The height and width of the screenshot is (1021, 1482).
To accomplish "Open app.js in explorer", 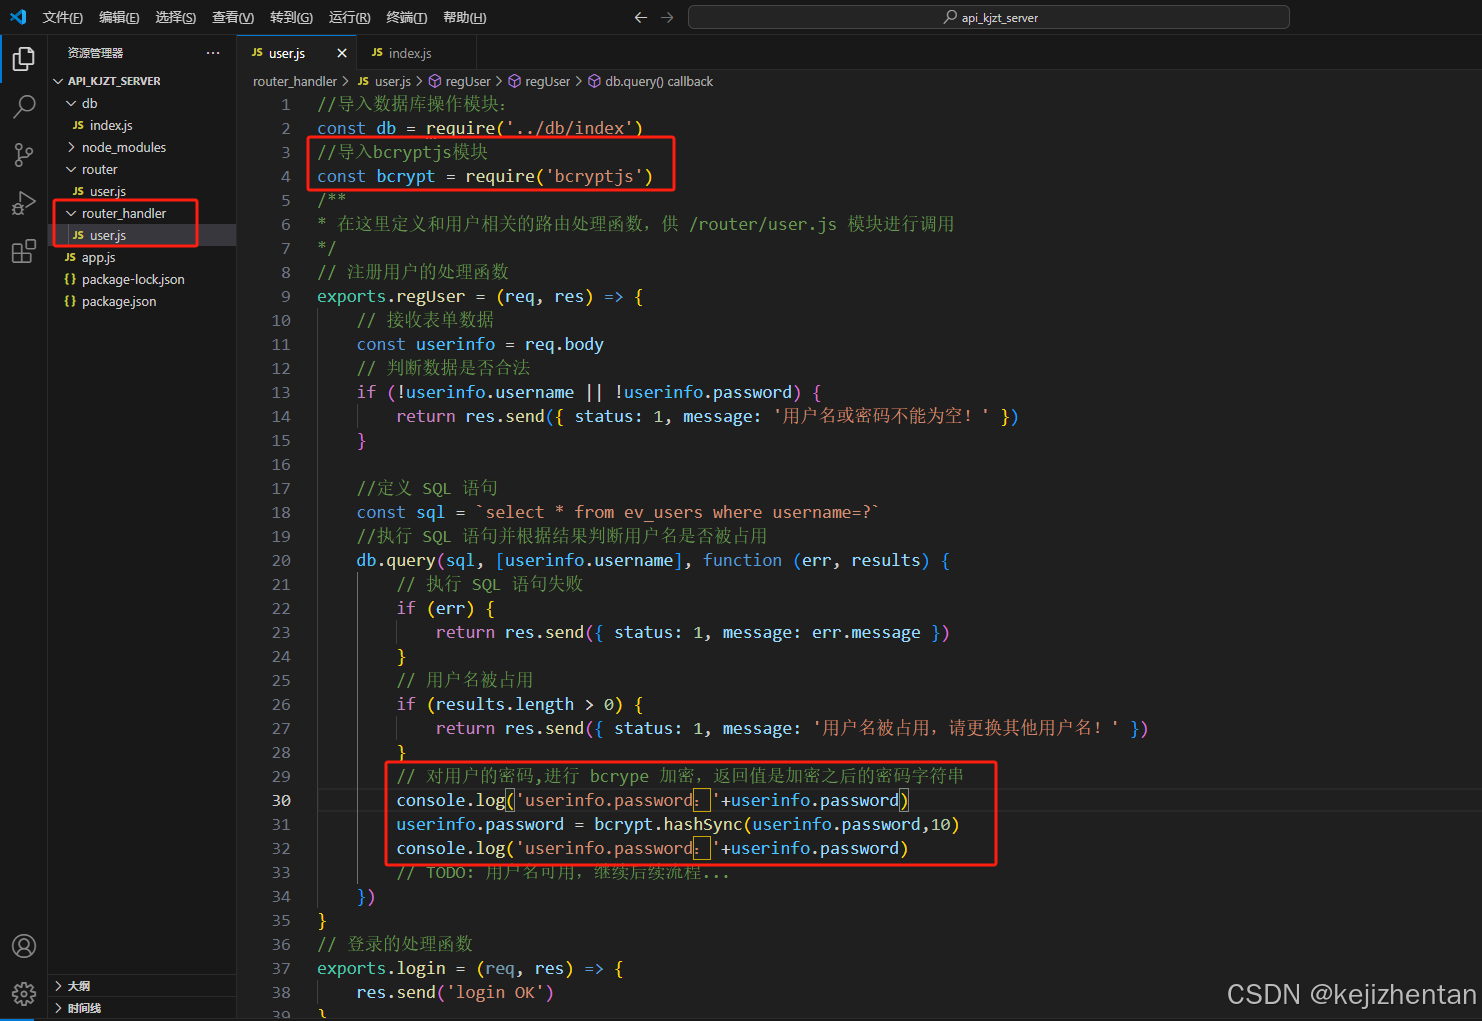I will pyautogui.click(x=142, y=257).
